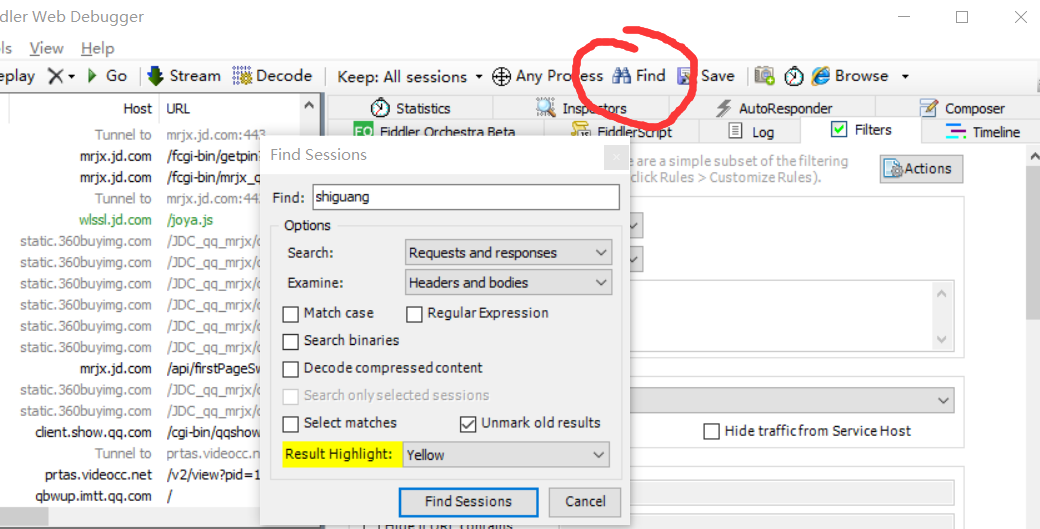The image size is (1040, 529).
Task: Switch to the Statistics tab
Action: pos(410,108)
